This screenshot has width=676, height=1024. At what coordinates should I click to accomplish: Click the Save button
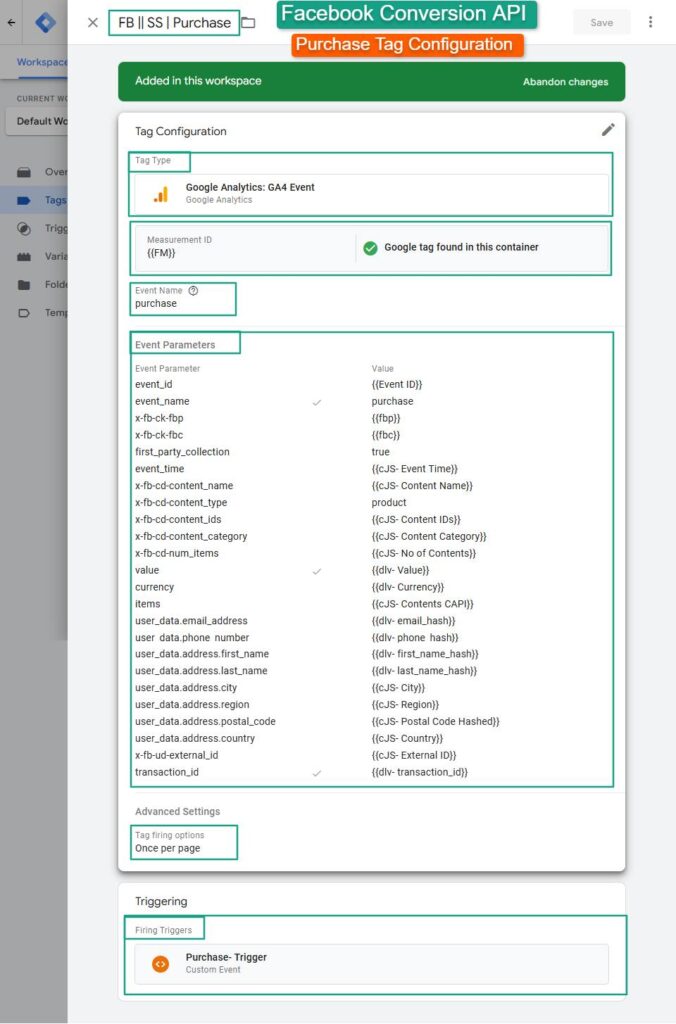pos(602,22)
